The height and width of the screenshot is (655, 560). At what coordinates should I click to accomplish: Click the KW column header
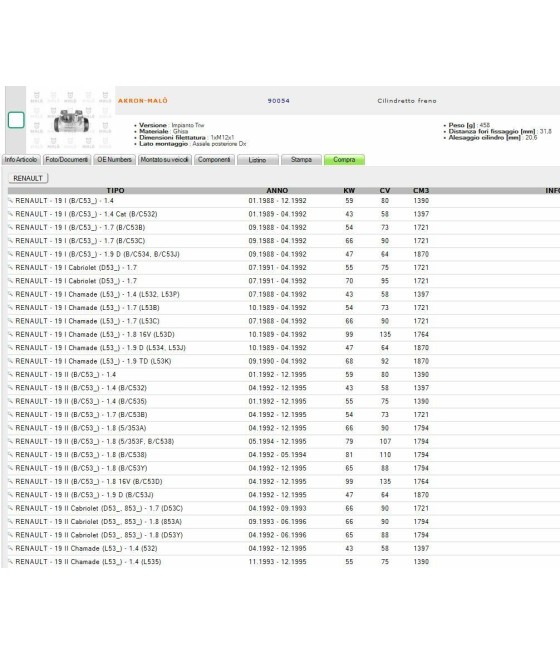pos(349,190)
